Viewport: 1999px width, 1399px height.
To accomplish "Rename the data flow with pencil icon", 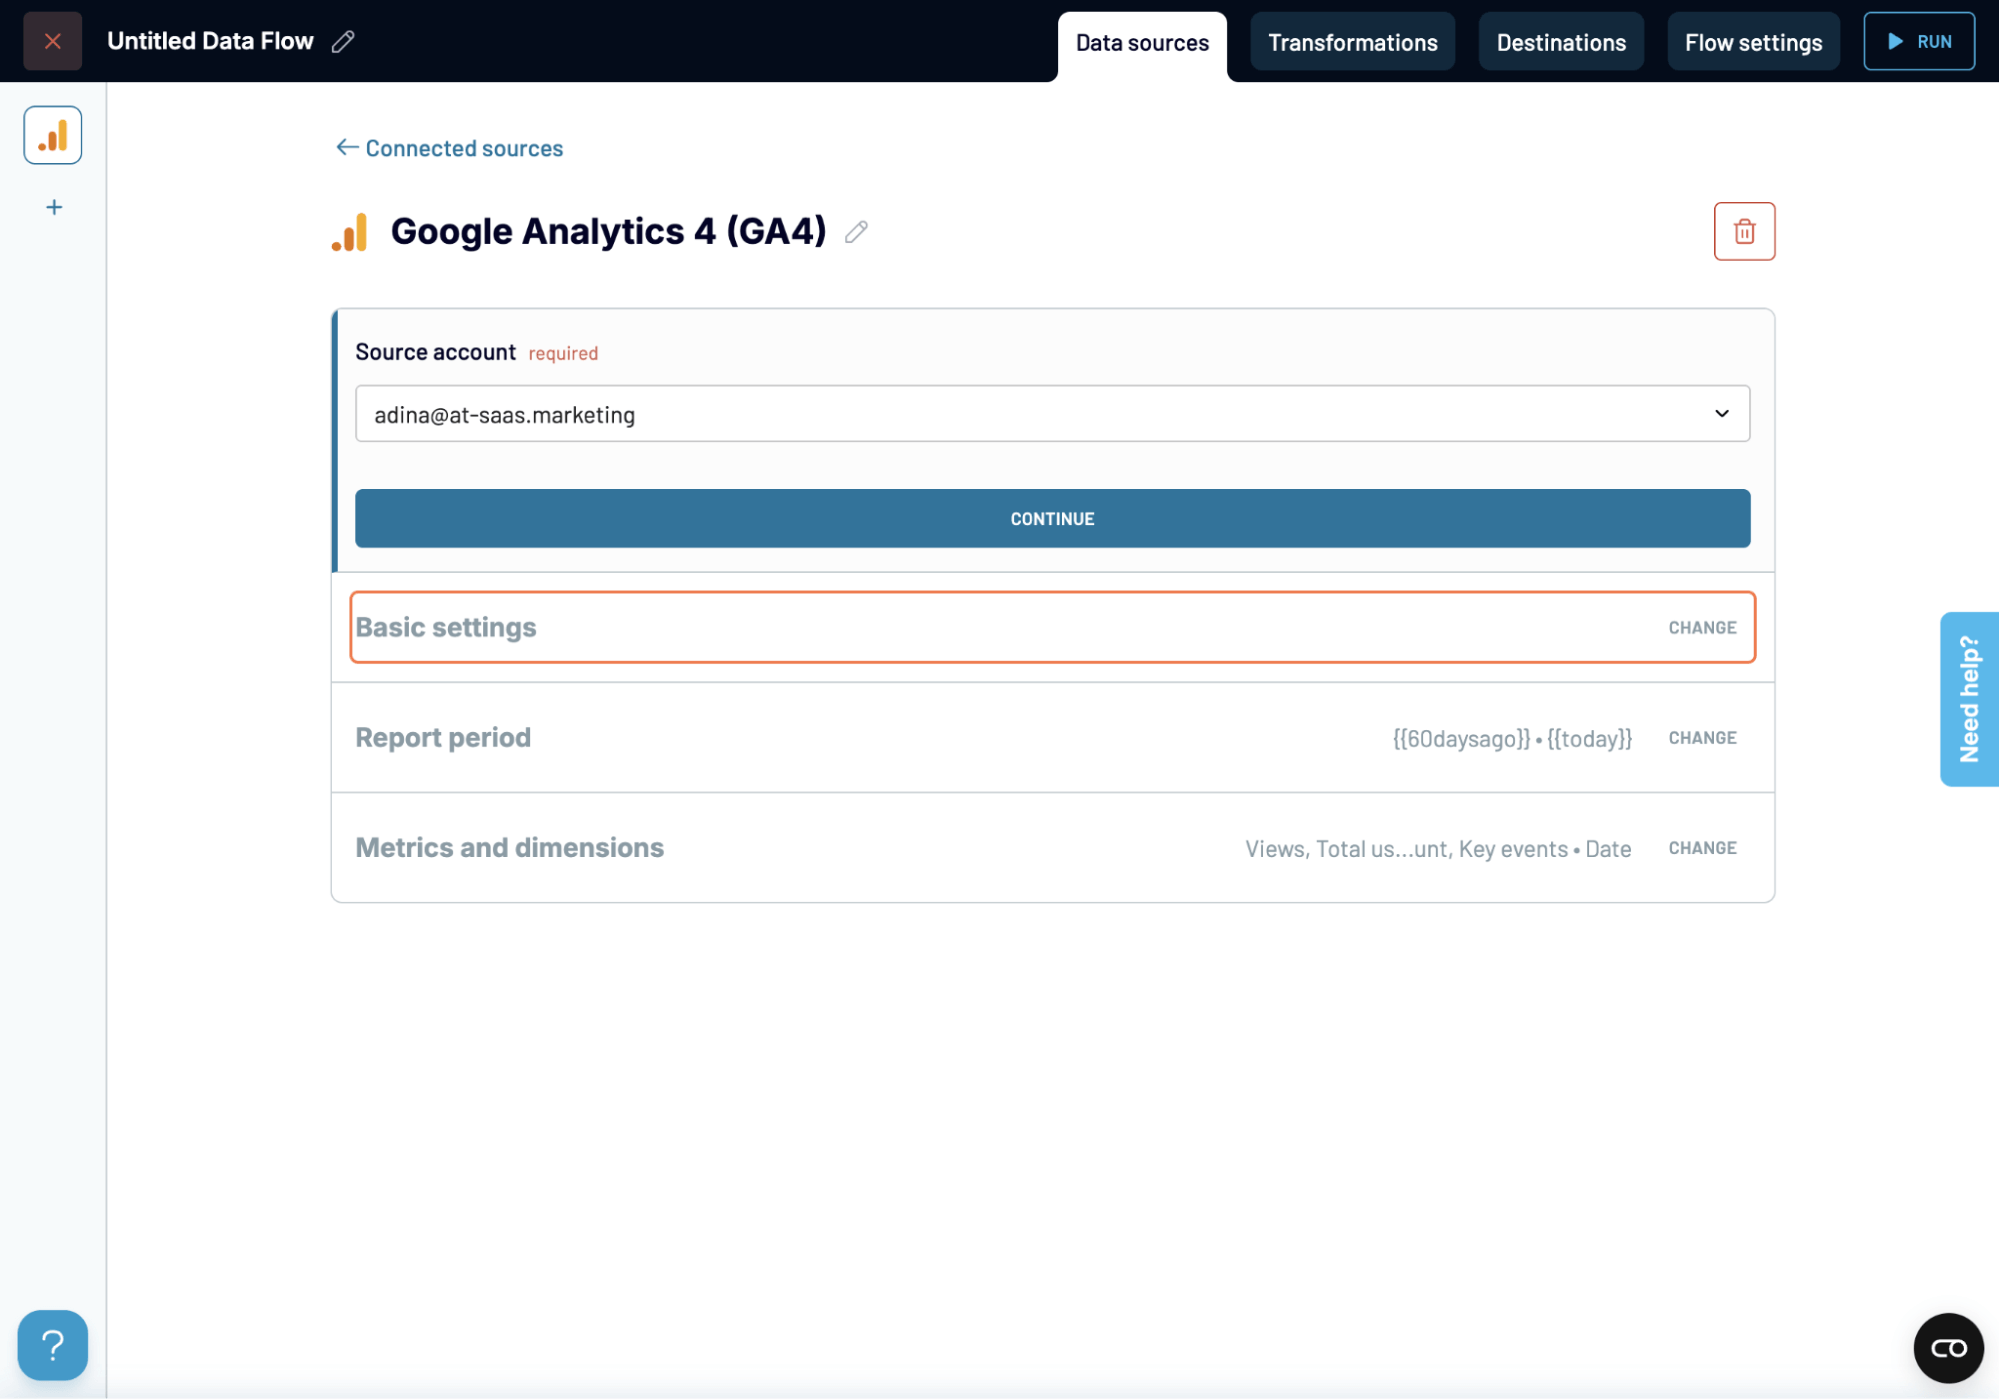I will (x=344, y=41).
